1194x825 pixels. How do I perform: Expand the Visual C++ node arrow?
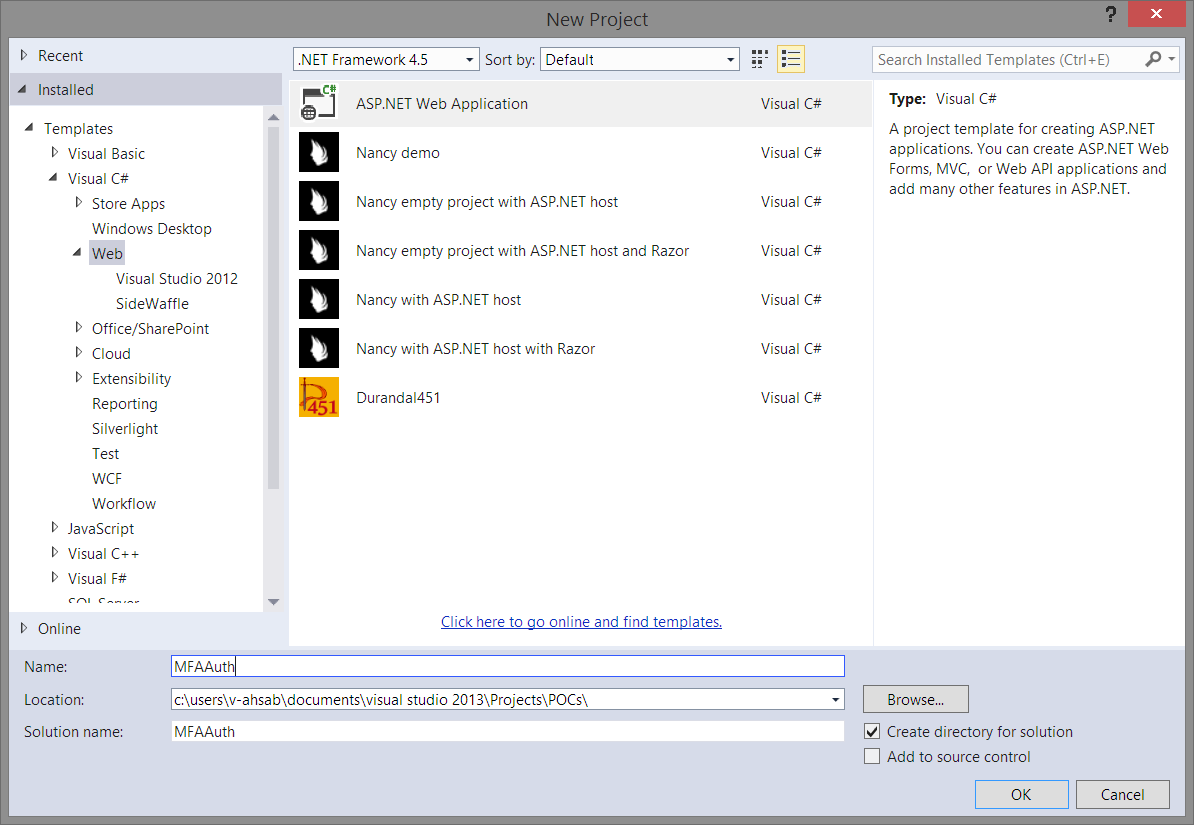pyautogui.click(x=54, y=552)
